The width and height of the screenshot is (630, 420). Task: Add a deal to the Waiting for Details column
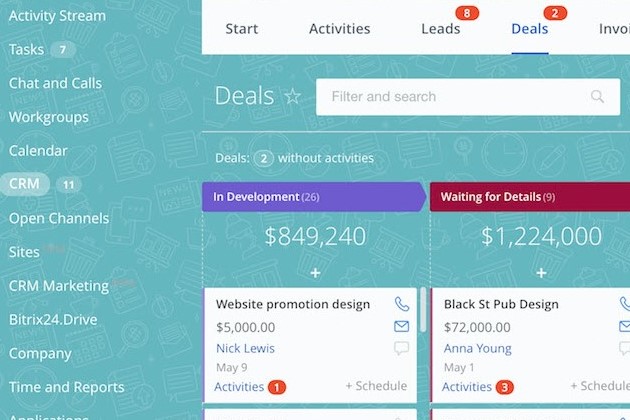[x=541, y=272]
